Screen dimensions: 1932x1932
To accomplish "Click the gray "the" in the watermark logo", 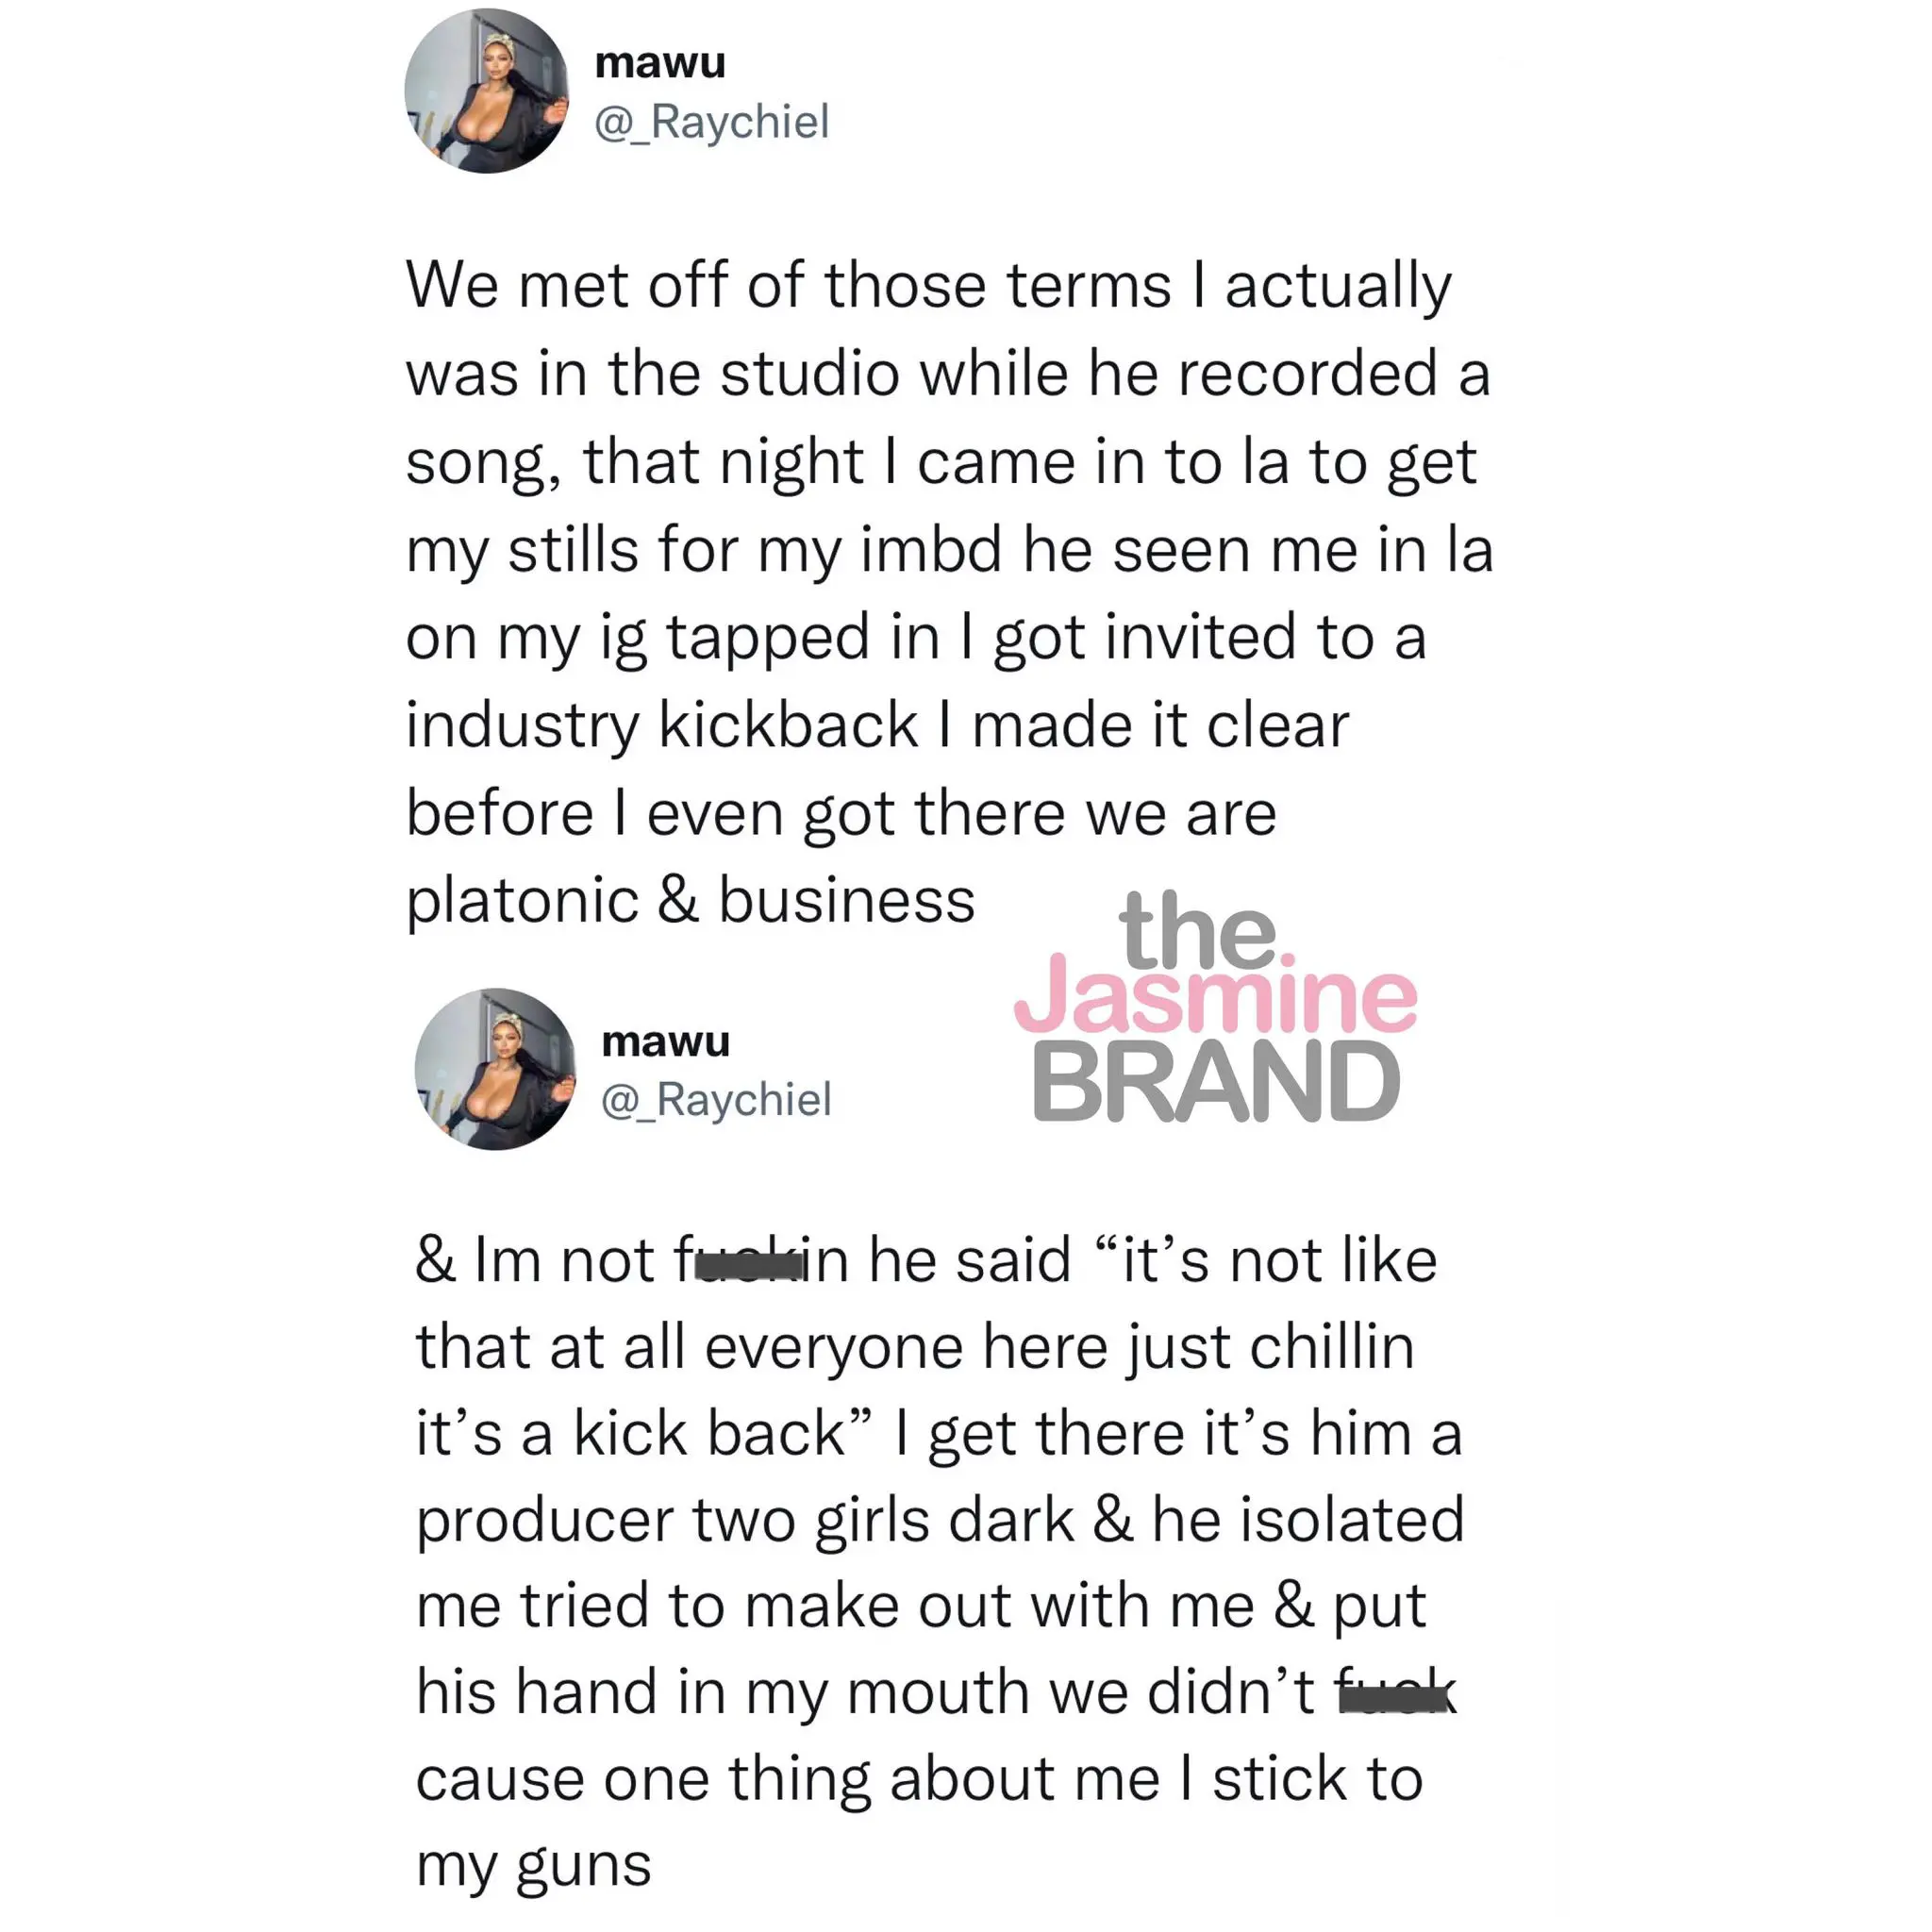I will coord(1197,929).
